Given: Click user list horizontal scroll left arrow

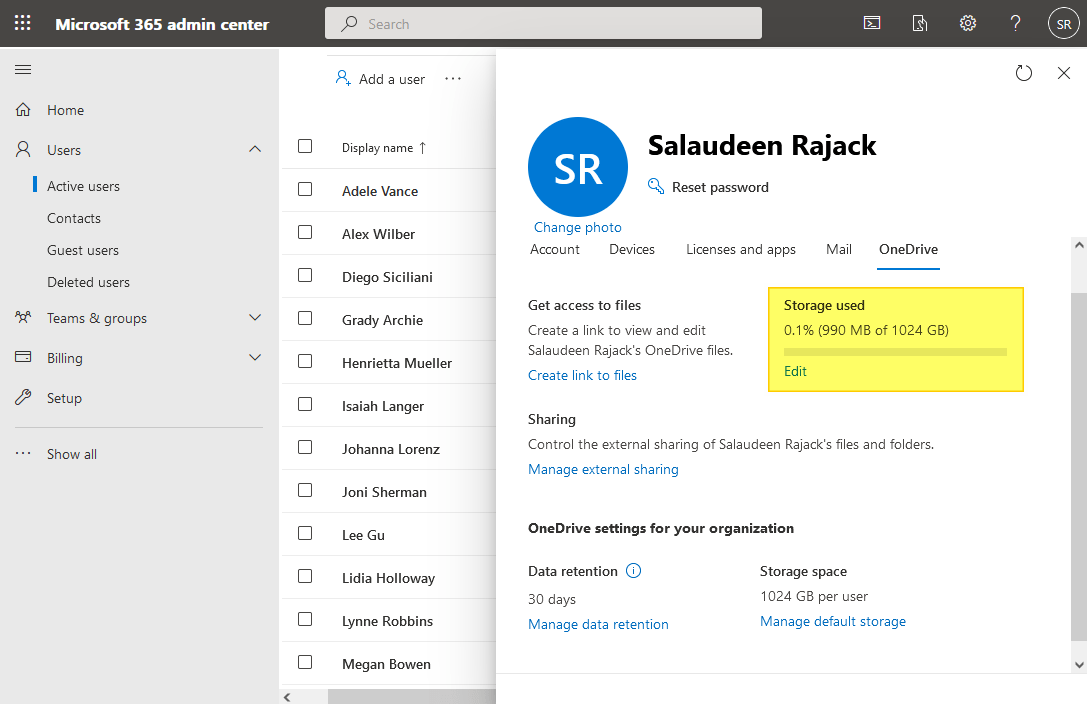Looking at the screenshot, I should pos(287,696).
